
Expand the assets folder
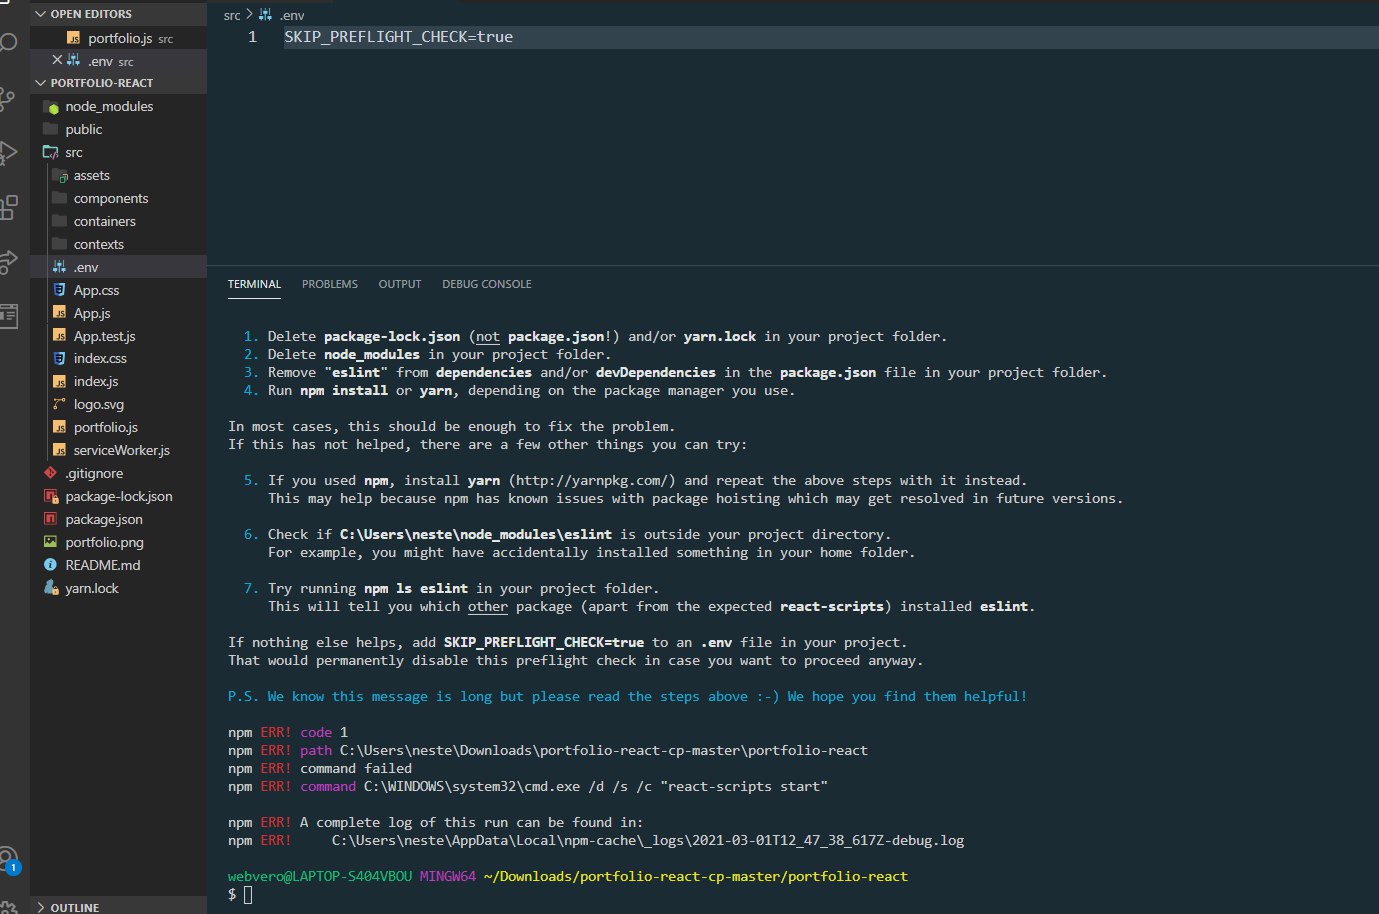tap(118, 175)
